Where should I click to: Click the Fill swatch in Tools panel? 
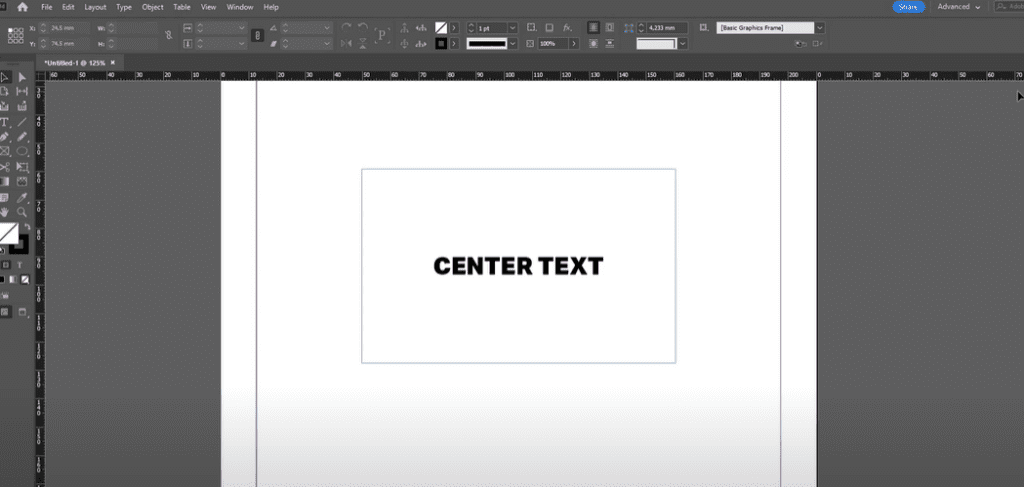point(8,232)
